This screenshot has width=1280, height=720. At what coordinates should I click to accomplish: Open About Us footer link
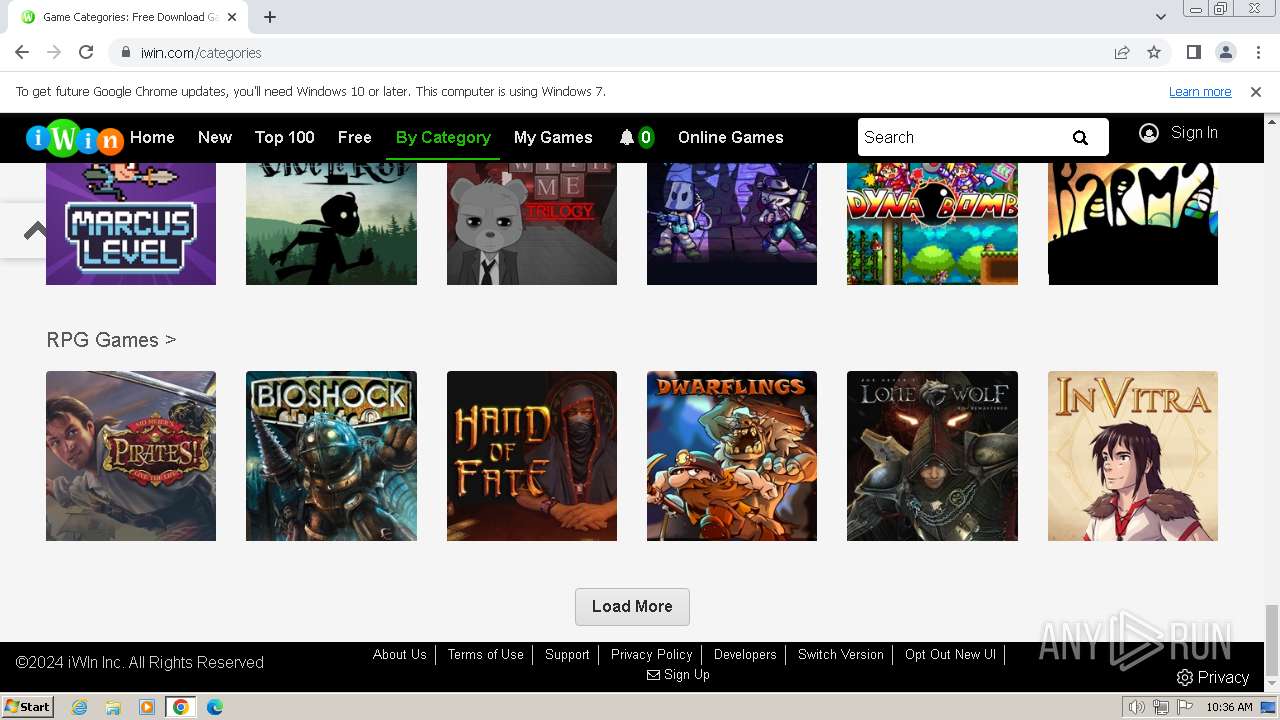pyautogui.click(x=400, y=655)
